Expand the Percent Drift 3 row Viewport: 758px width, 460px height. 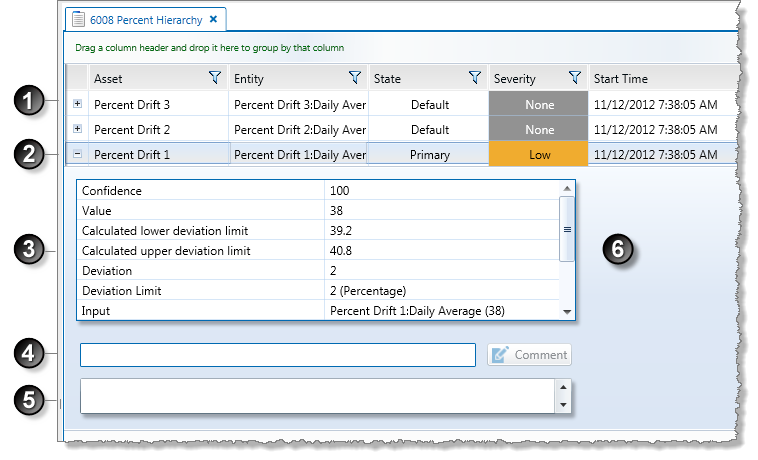(78, 104)
